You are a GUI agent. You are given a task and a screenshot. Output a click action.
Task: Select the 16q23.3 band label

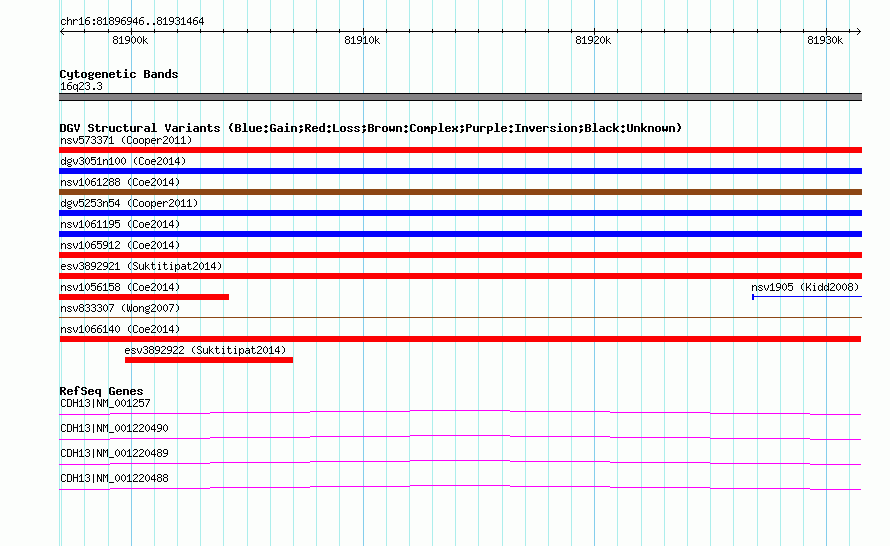[81, 86]
